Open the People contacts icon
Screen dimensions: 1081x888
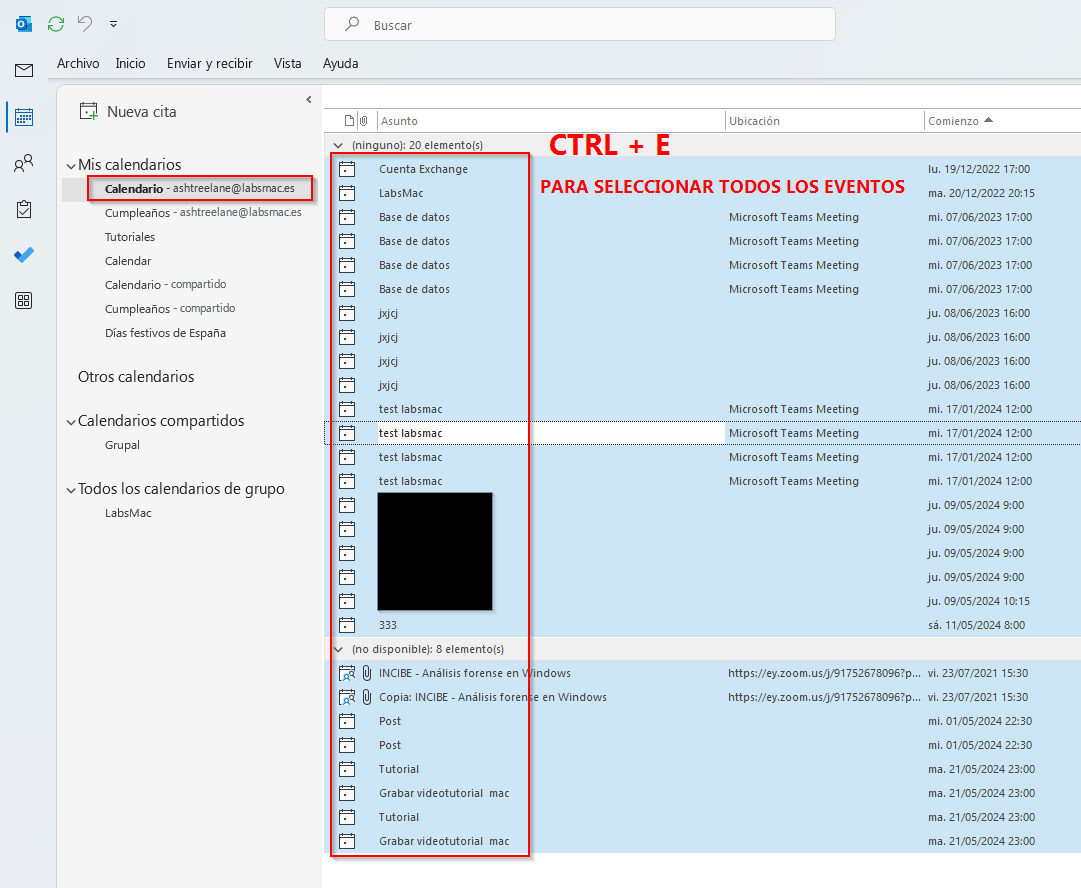(24, 163)
